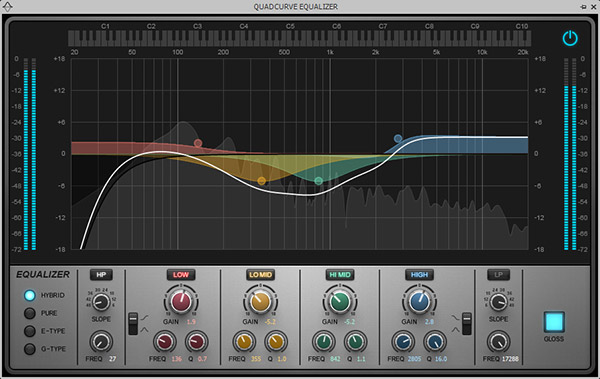Select the red LOW band node on graph
The width and height of the screenshot is (600, 379).
click(198, 143)
